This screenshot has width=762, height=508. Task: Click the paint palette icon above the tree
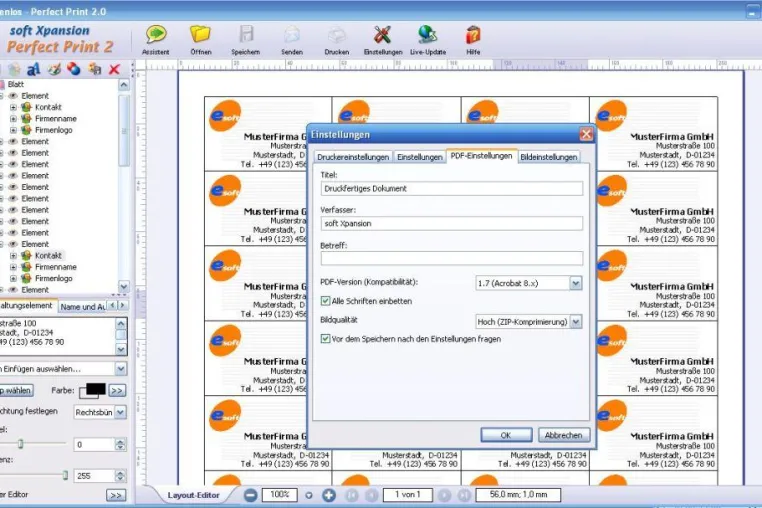tap(54, 70)
